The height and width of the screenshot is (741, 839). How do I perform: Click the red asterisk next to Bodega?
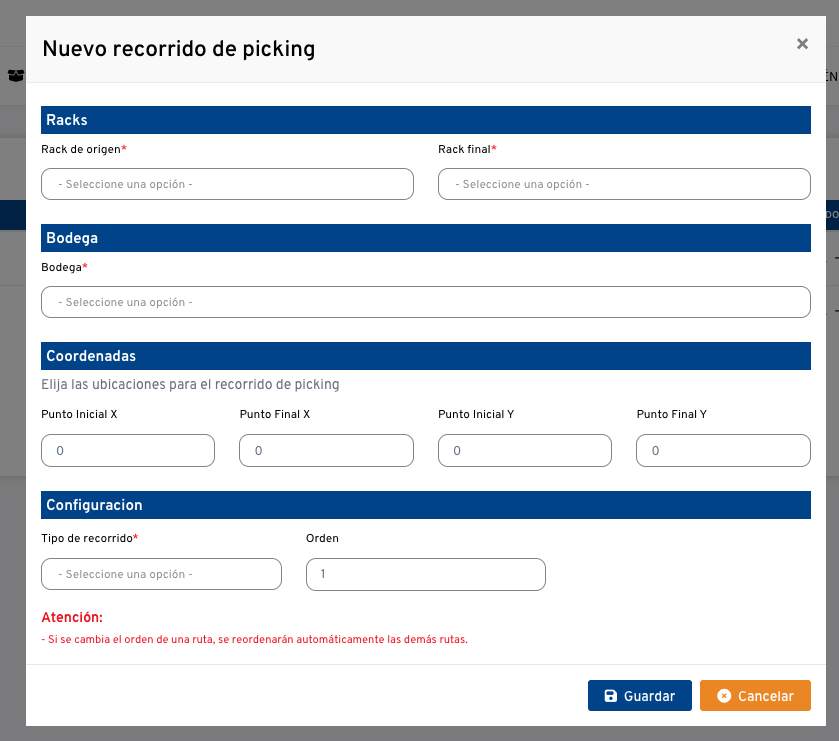[x=85, y=267]
